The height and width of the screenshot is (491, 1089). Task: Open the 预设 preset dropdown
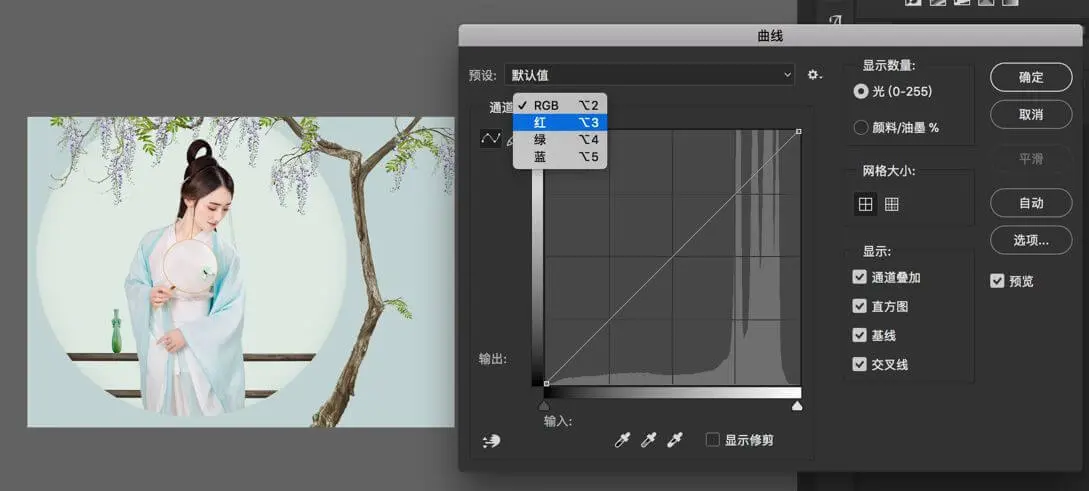coord(649,75)
